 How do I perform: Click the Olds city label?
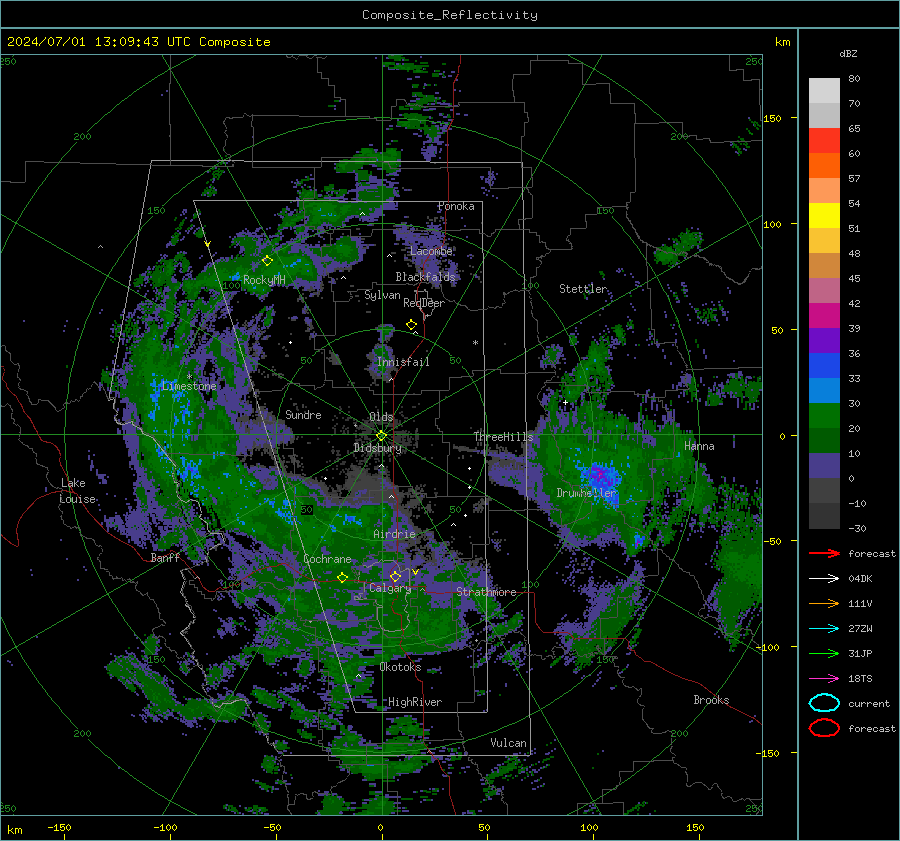click(x=381, y=417)
